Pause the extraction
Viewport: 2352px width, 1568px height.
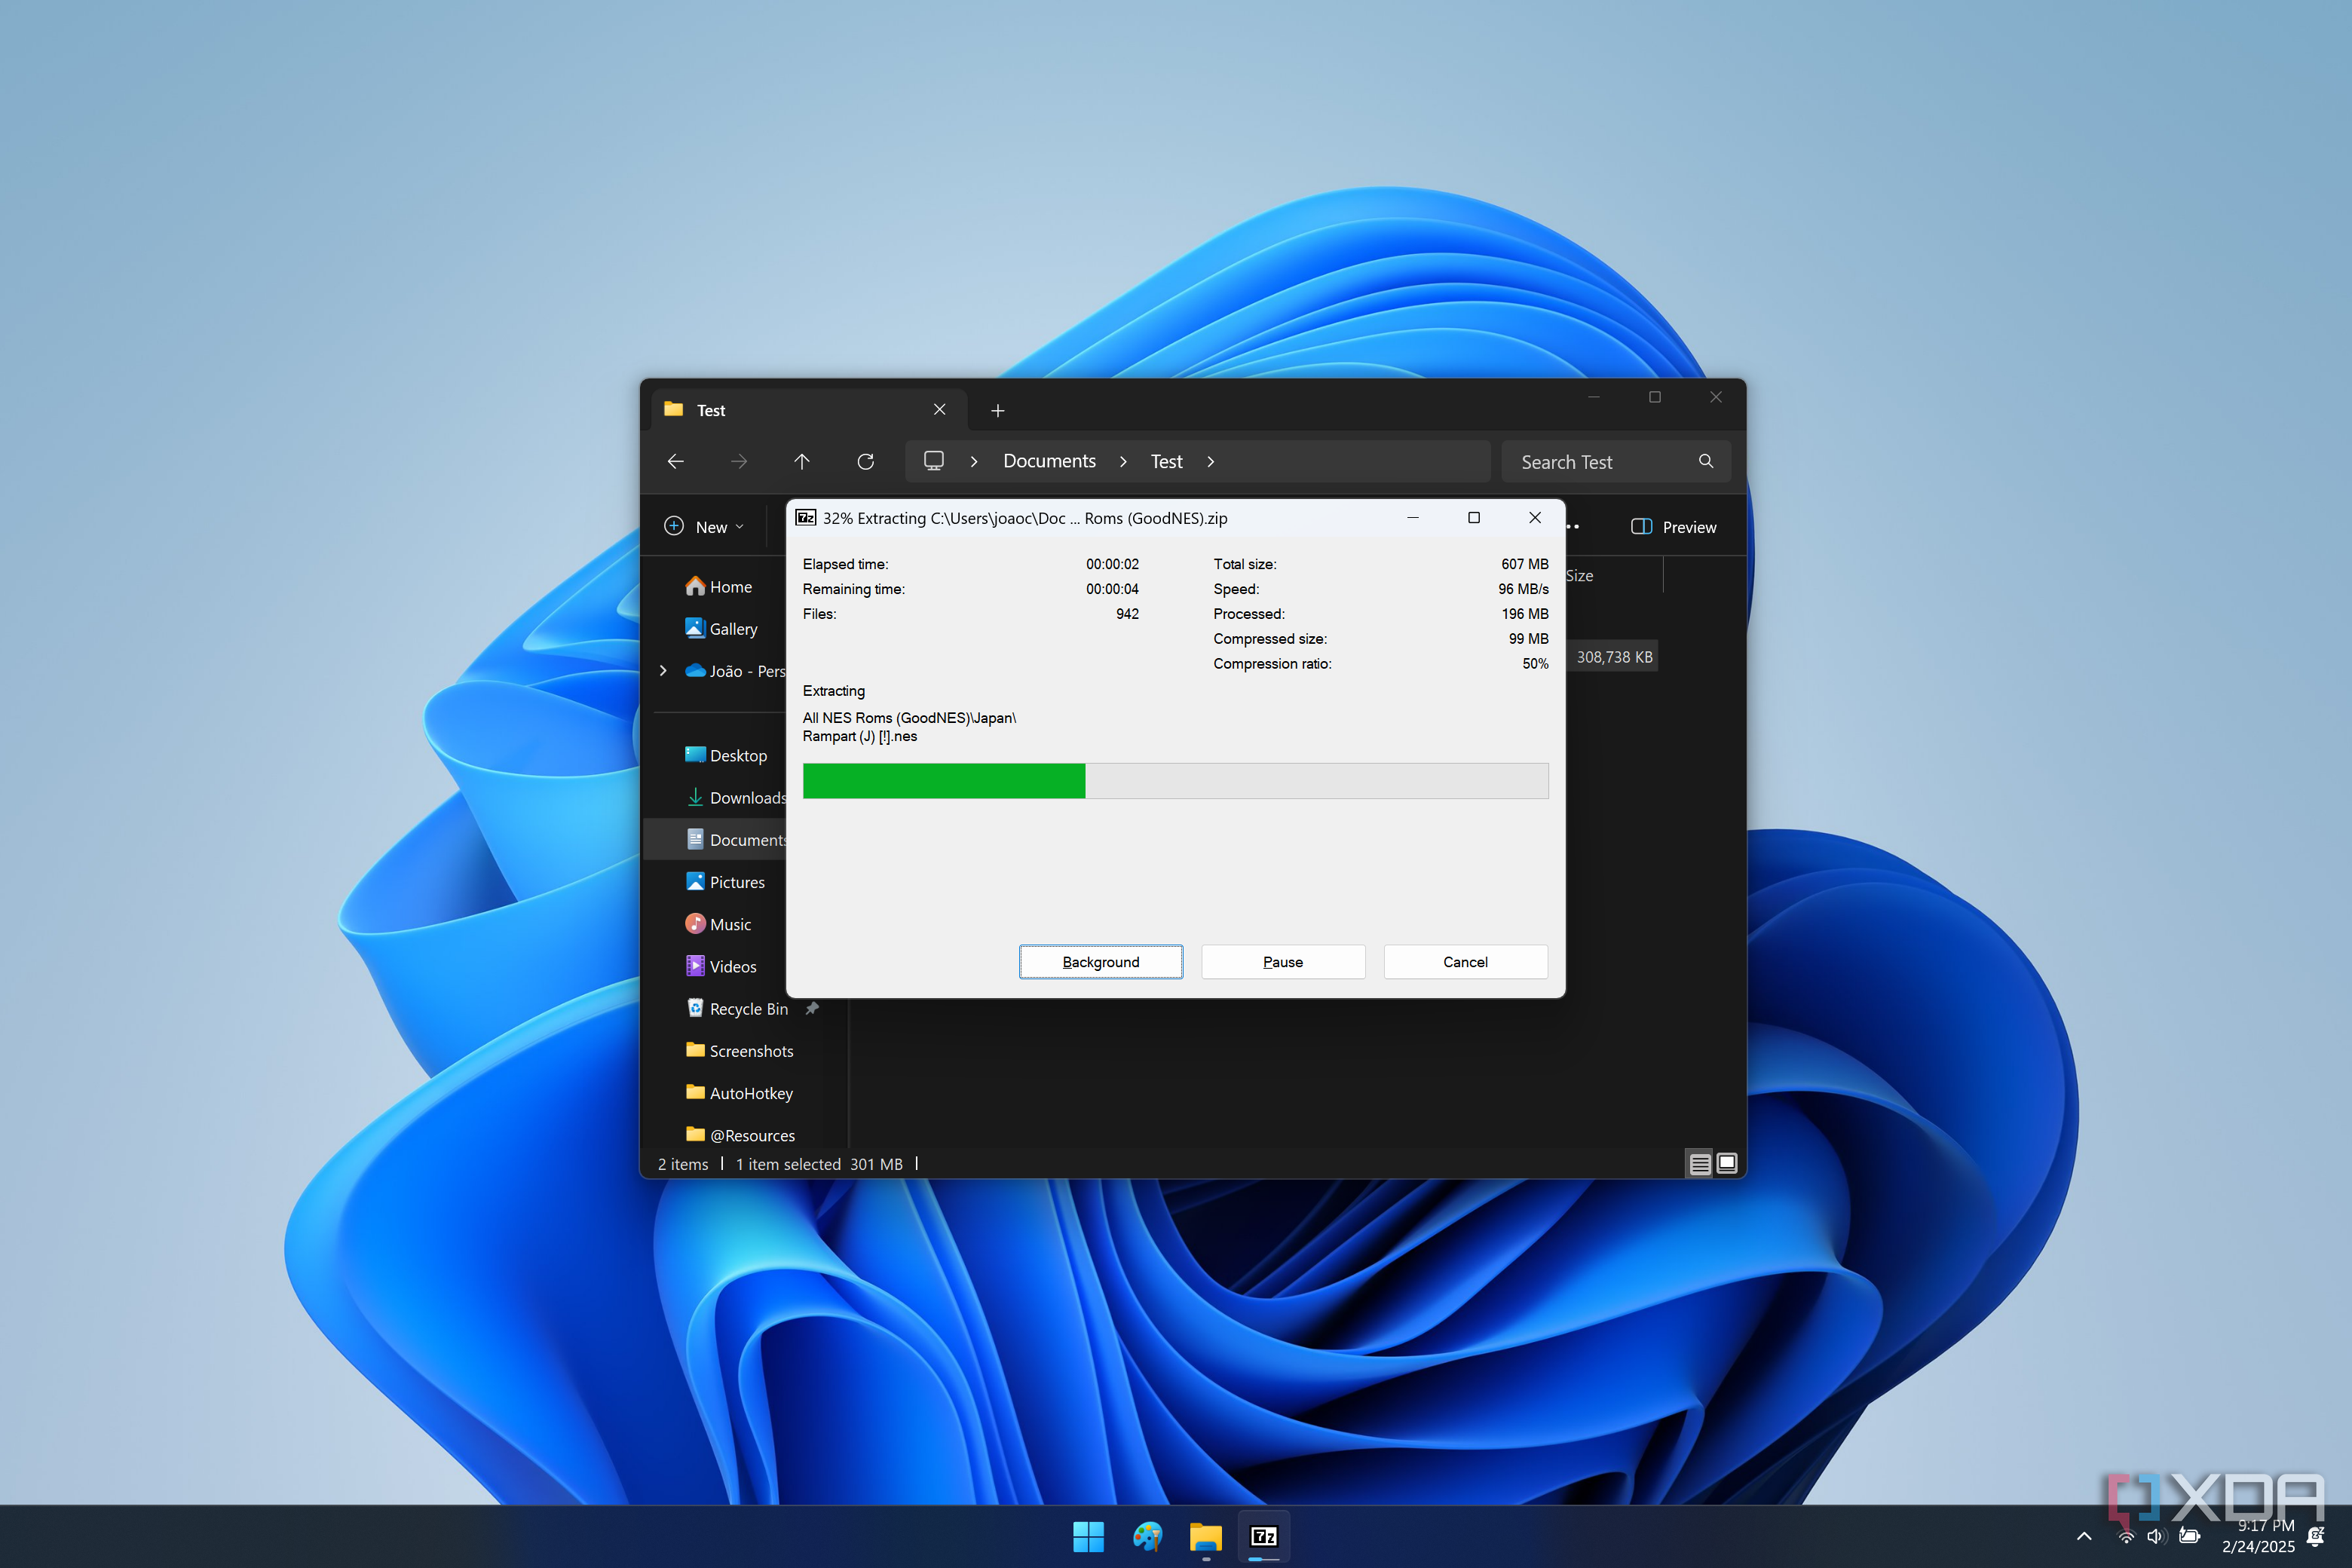1282,962
